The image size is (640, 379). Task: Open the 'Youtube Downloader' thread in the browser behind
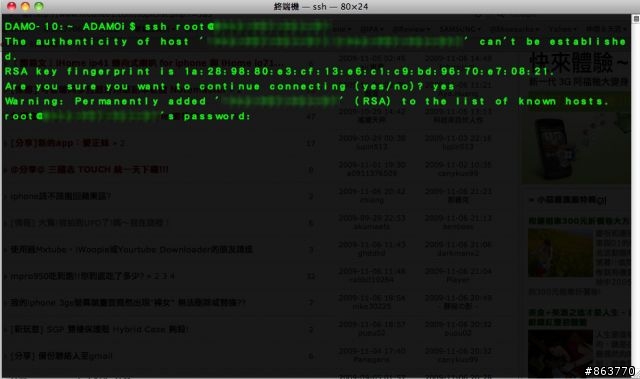coord(131,249)
